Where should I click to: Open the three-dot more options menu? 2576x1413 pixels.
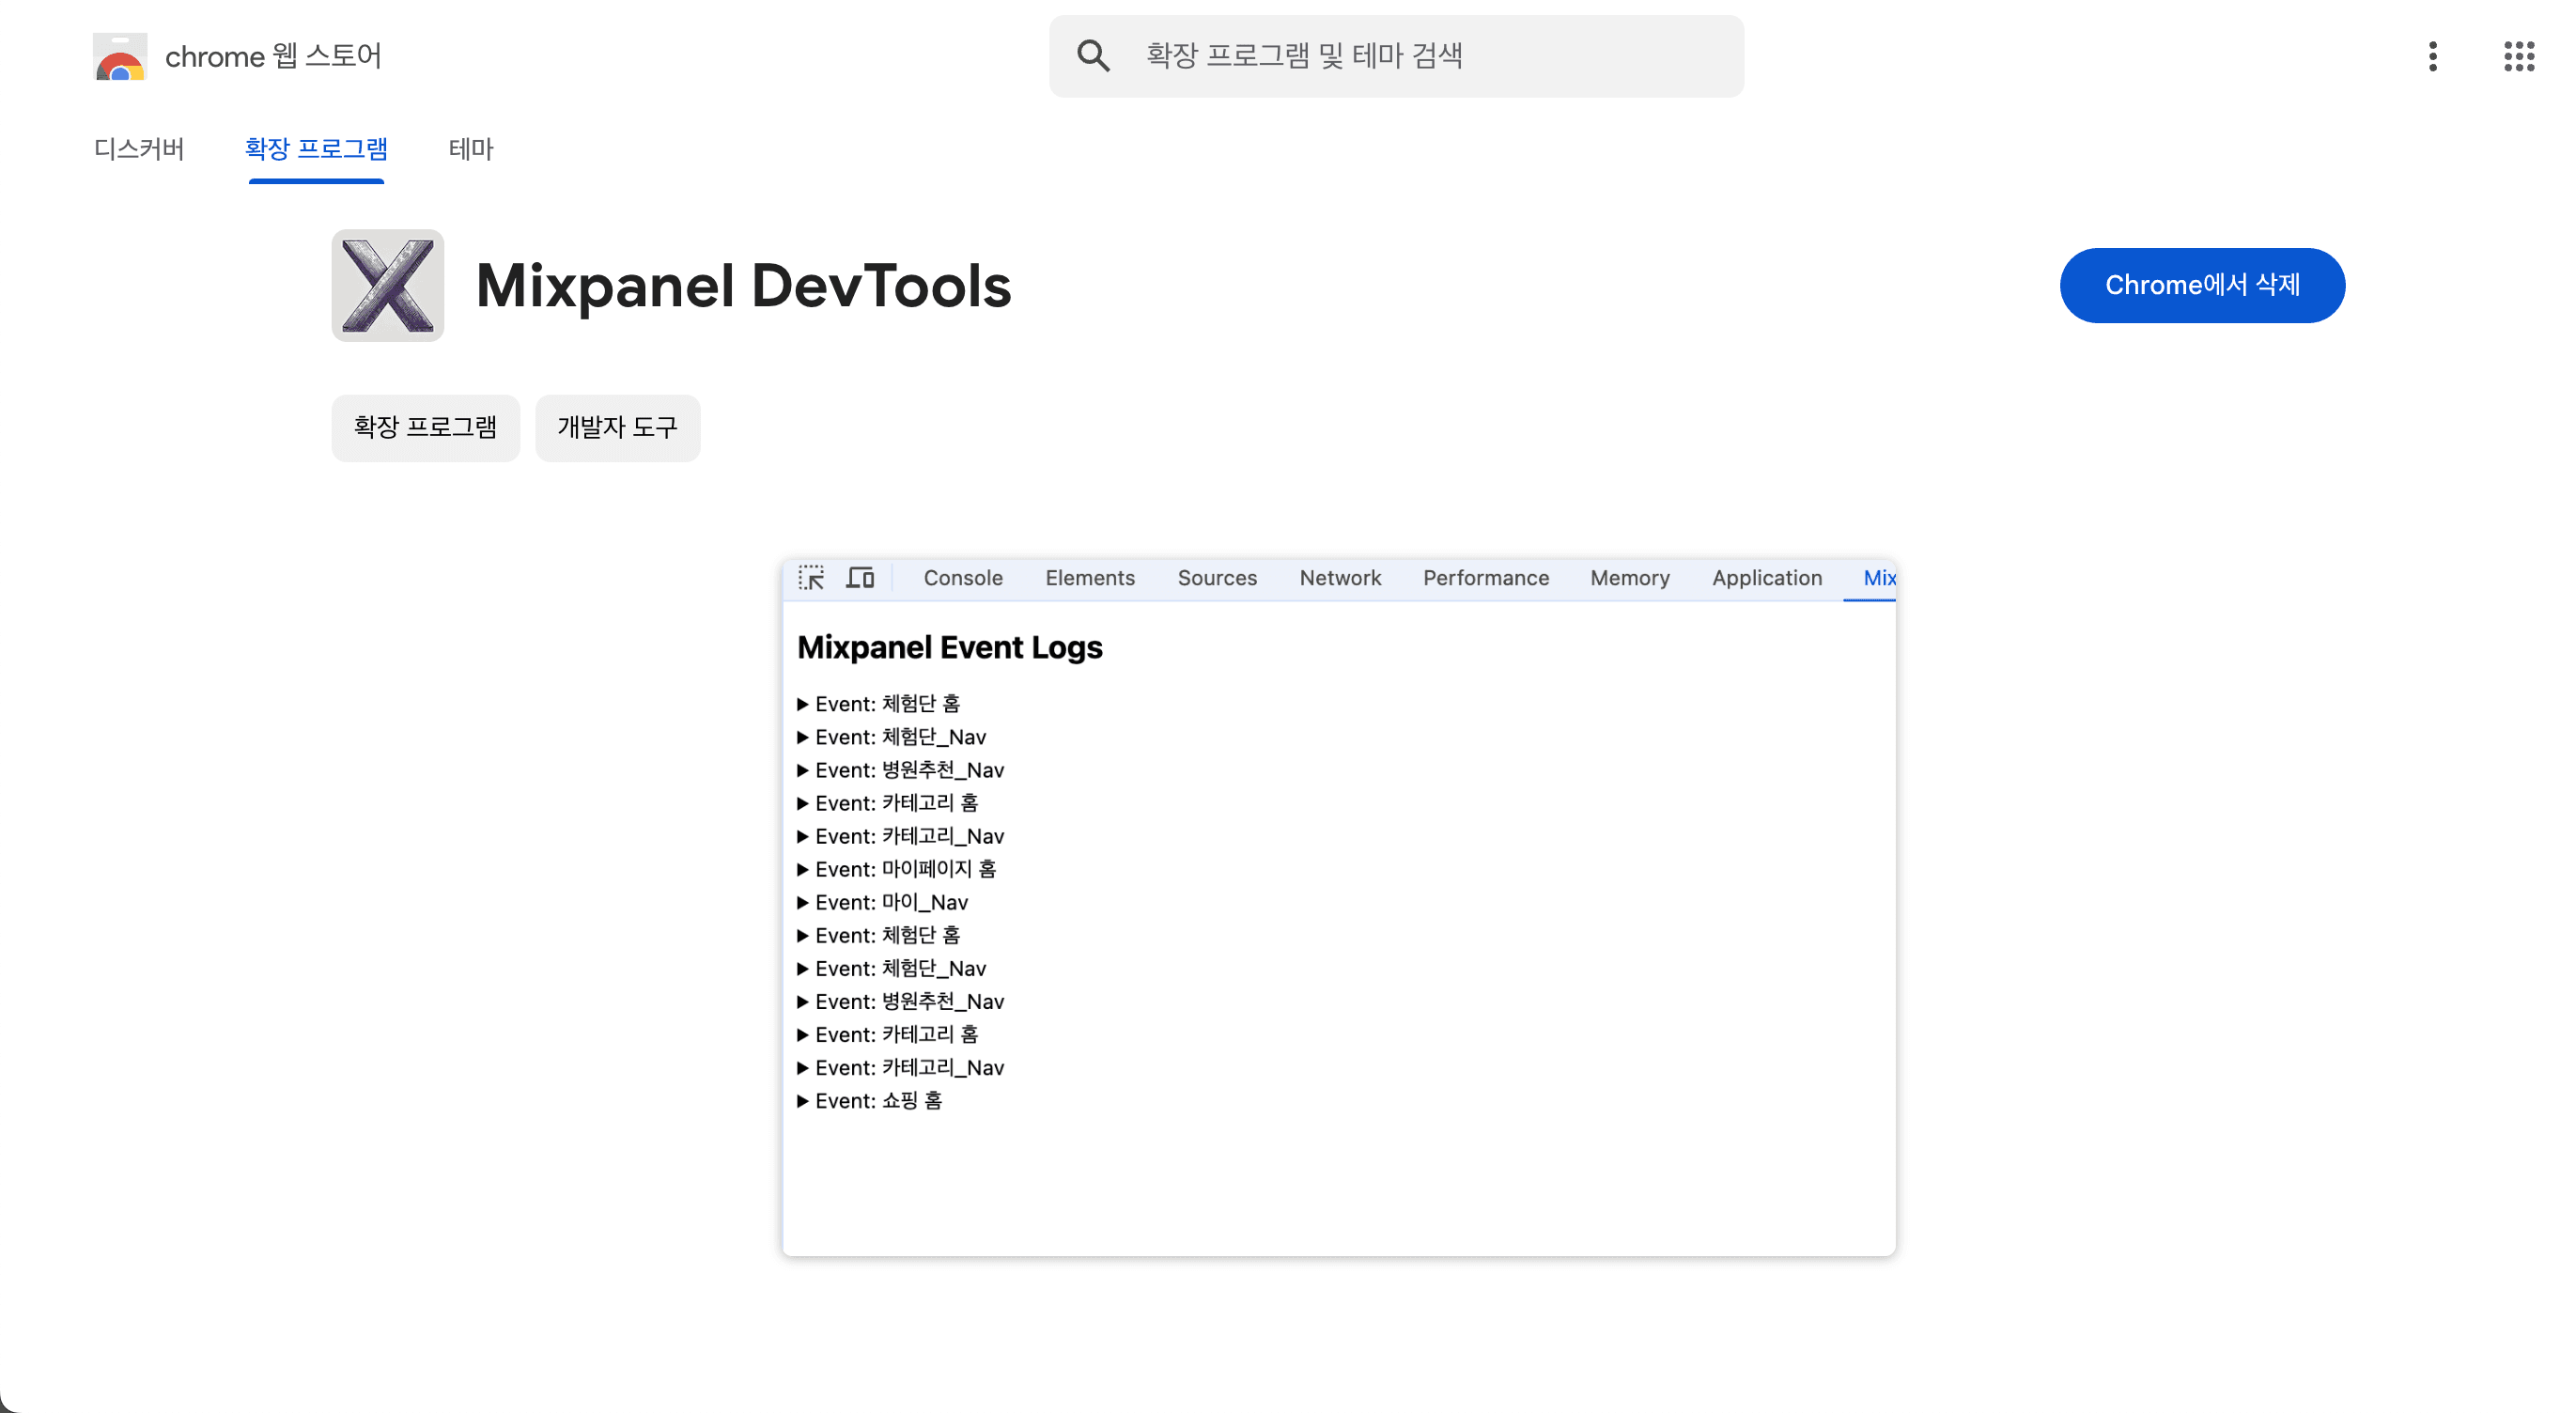2432,56
